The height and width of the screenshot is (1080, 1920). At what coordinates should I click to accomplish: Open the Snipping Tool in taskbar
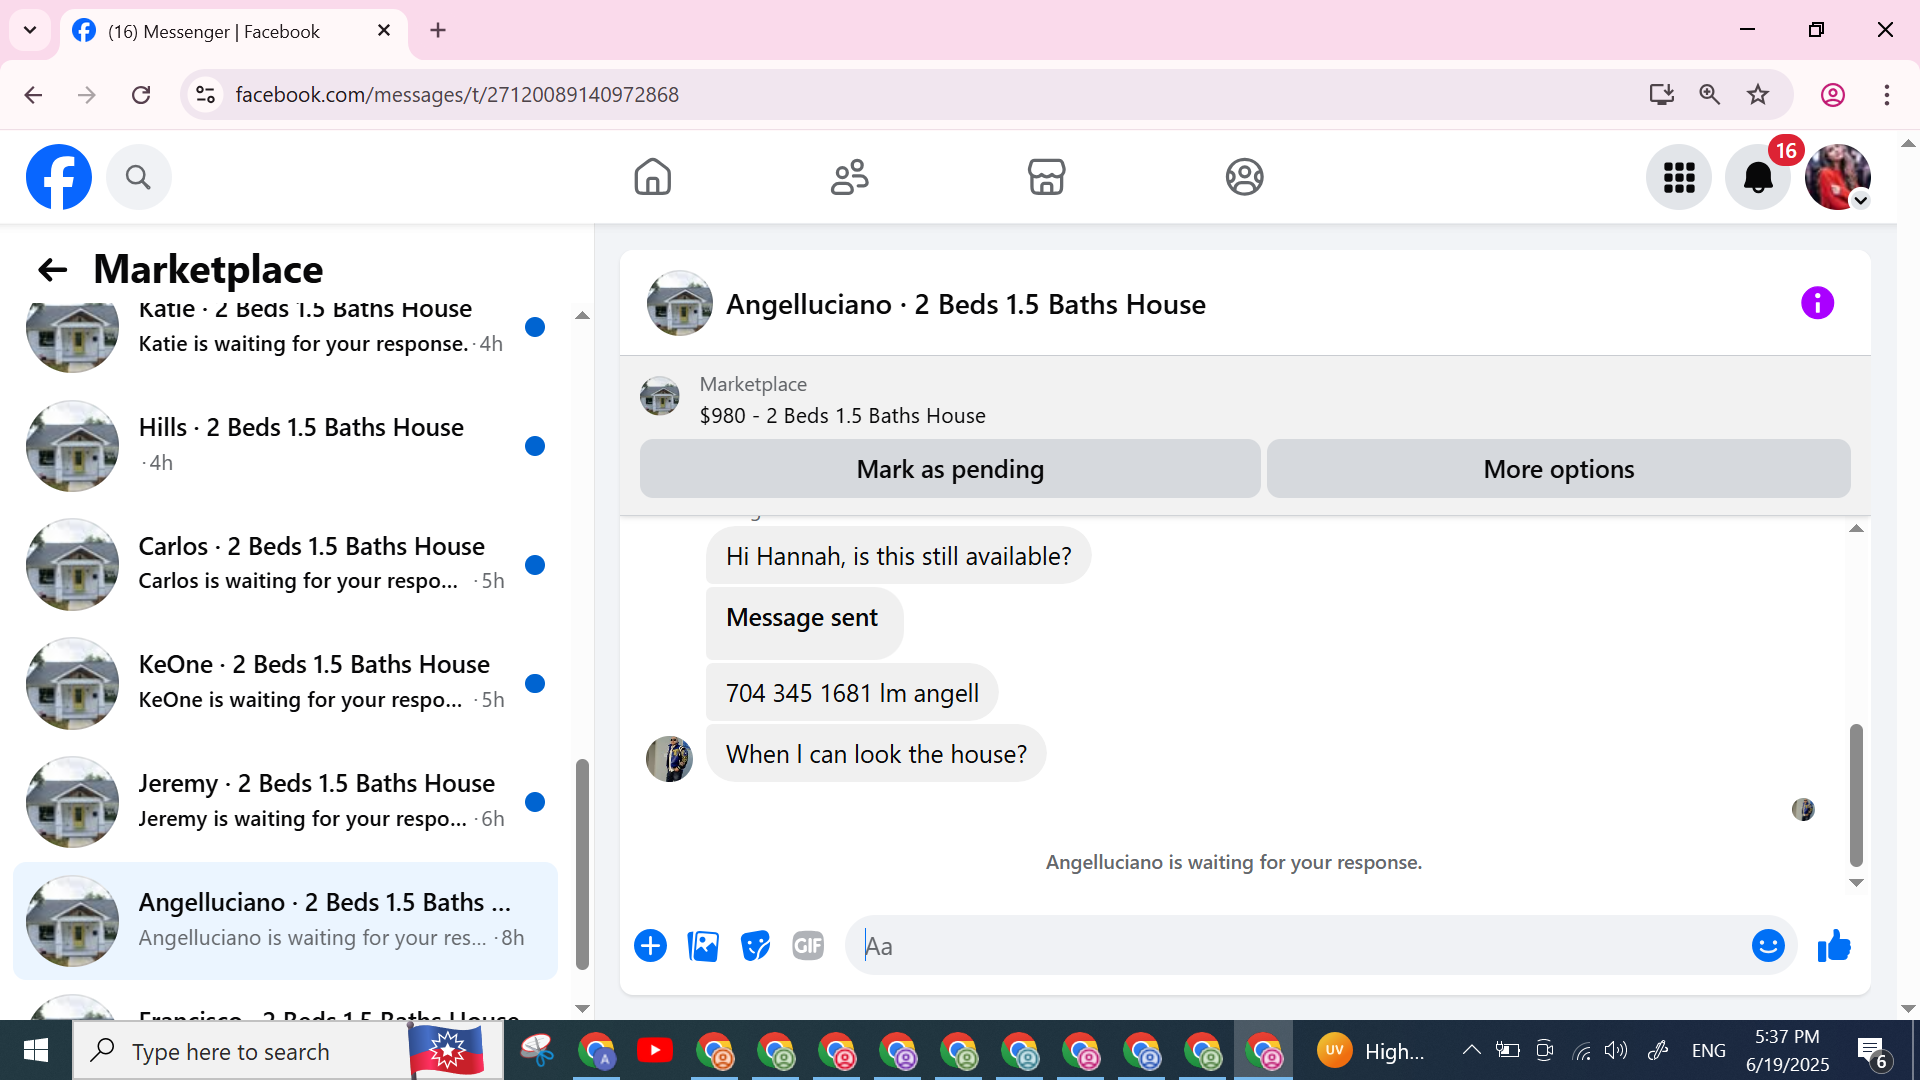[x=537, y=1051]
